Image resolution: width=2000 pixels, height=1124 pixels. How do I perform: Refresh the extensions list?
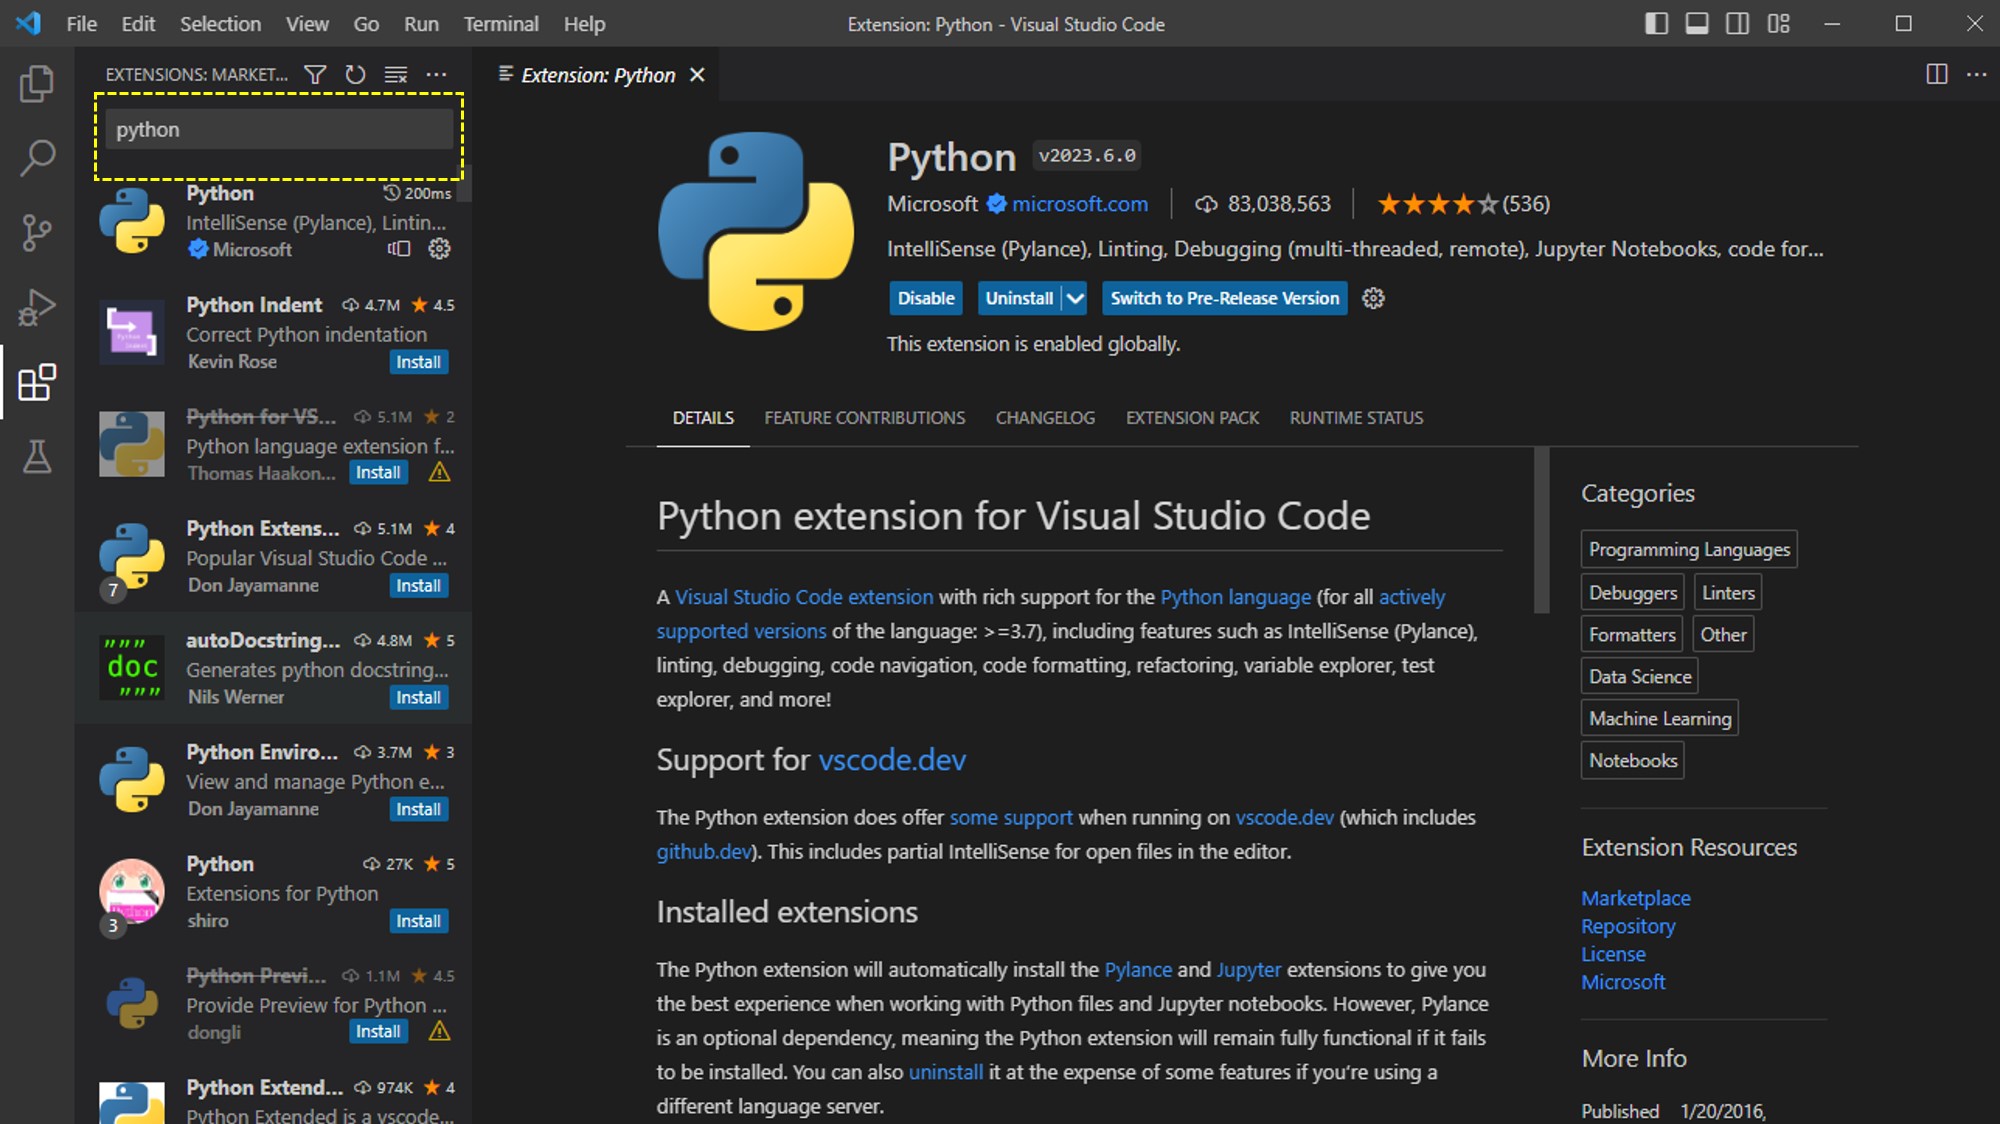tap(355, 73)
